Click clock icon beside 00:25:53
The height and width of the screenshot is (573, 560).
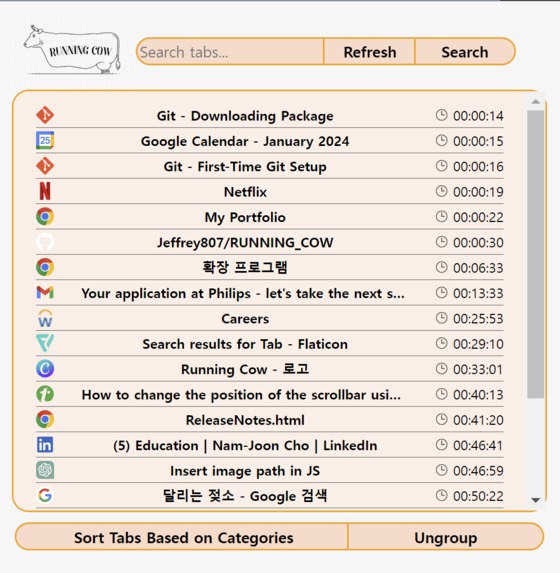point(442,318)
